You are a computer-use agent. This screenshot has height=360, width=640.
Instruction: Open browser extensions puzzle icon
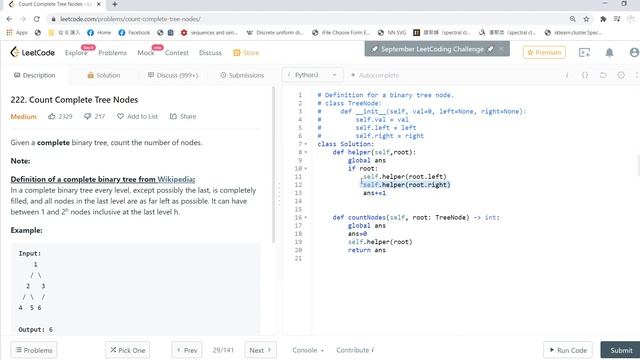(603, 19)
